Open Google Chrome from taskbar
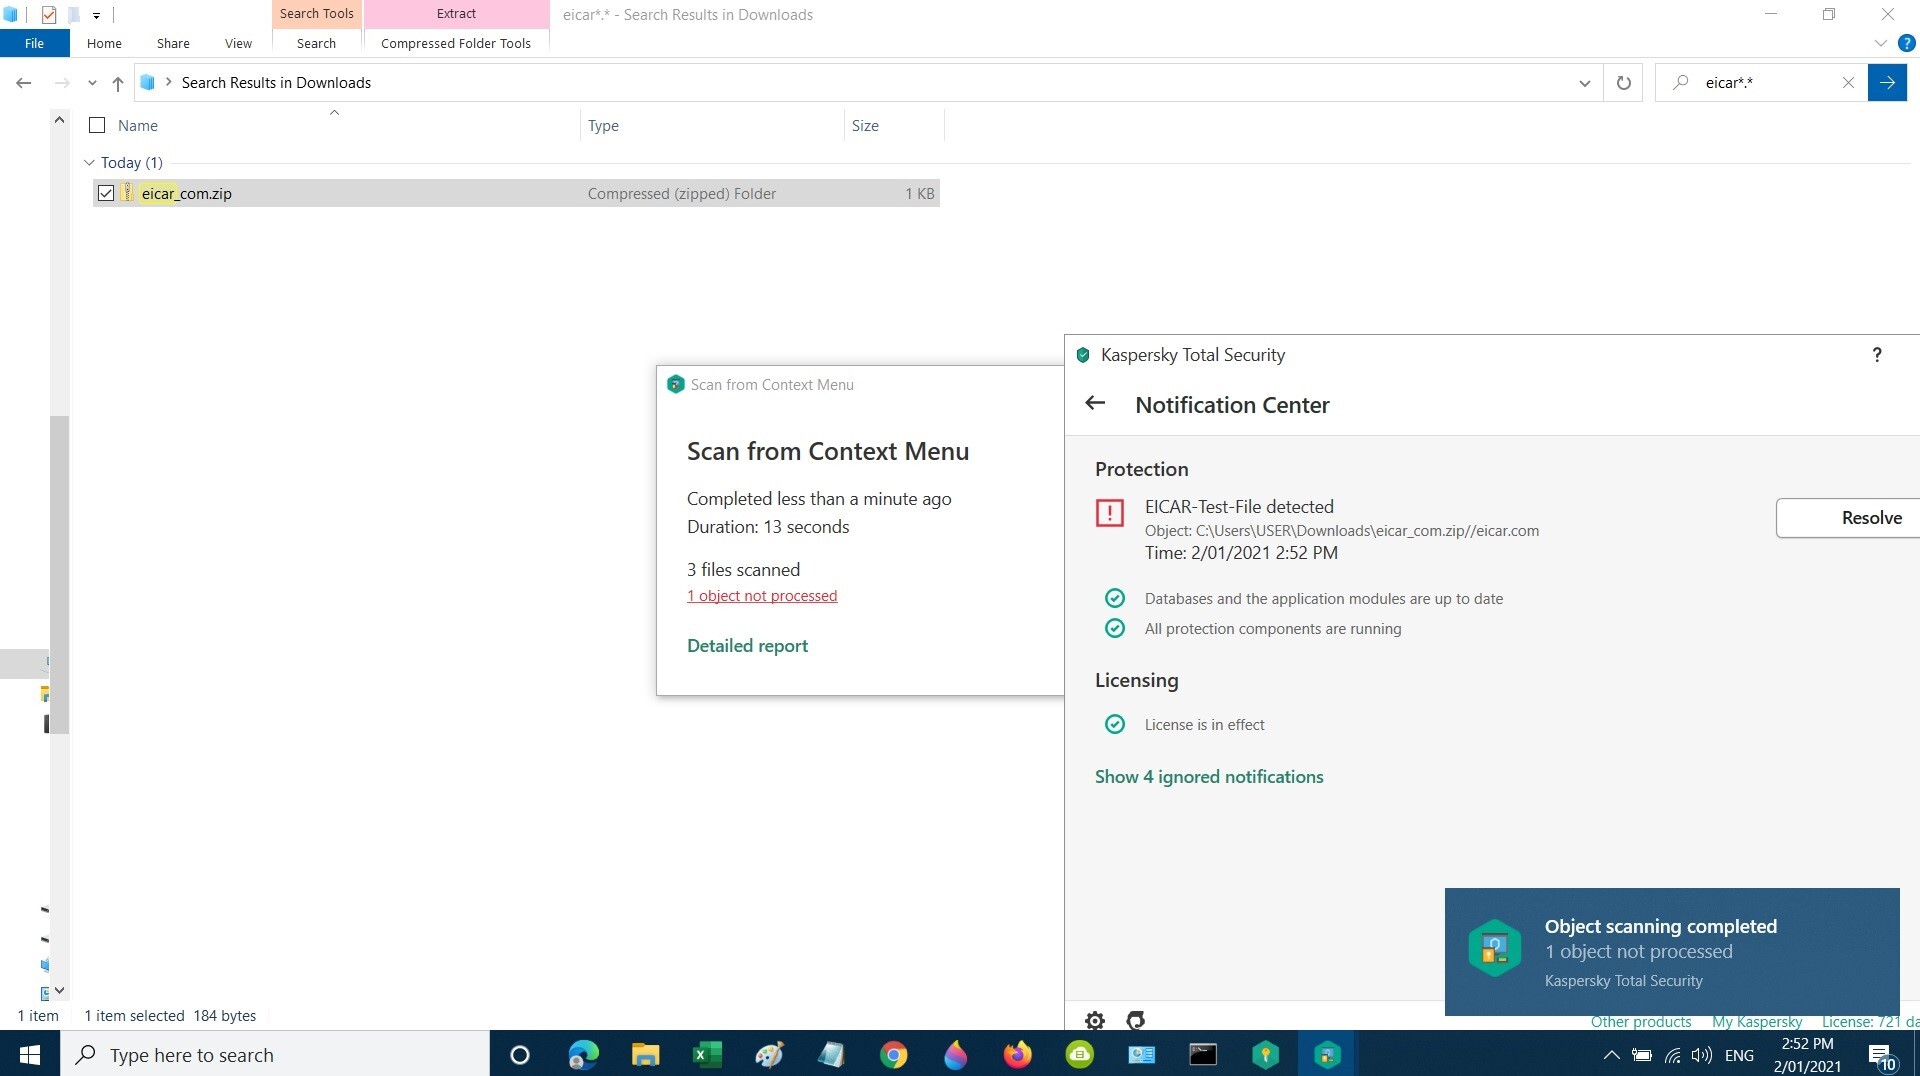Screen dimensions: 1920x1076 [893, 1054]
